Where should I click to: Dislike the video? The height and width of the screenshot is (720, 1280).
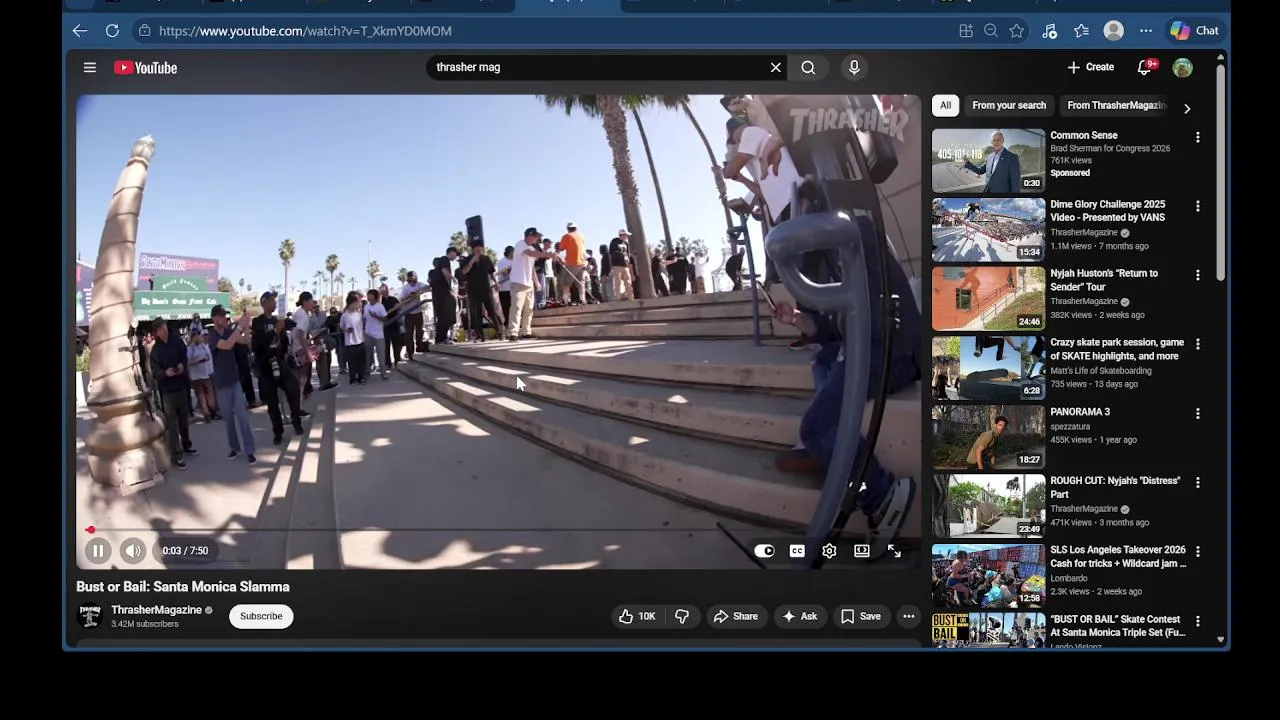pyautogui.click(x=682, y=616)
